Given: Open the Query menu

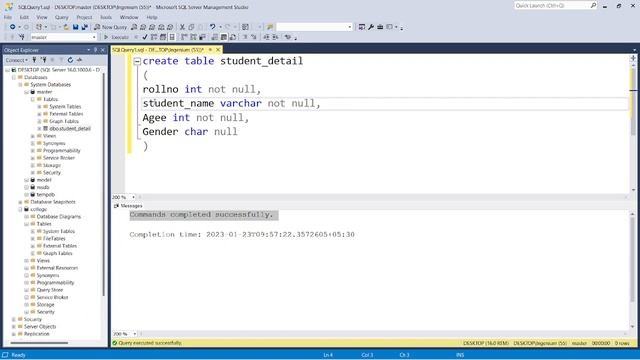Looking at the screenshot, I should coord(62,17).
